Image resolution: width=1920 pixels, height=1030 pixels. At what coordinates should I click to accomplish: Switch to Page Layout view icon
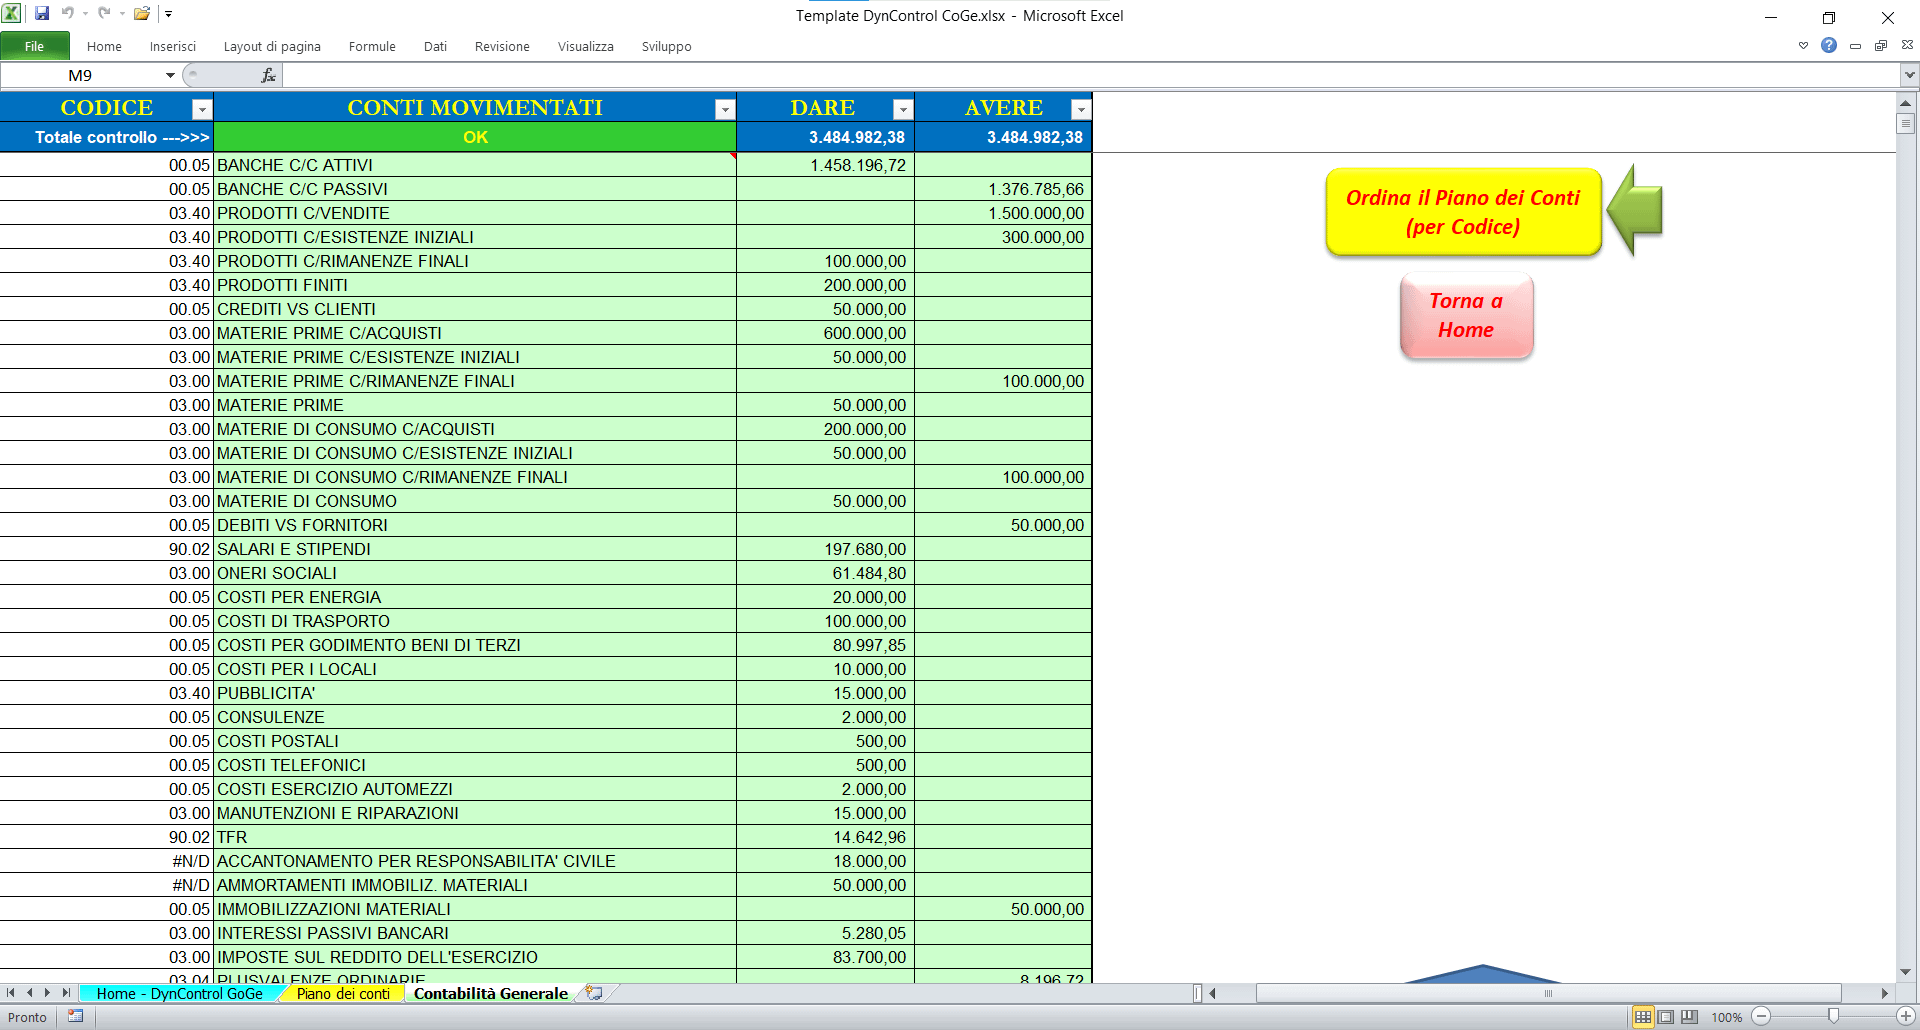click(1666, 1017)
